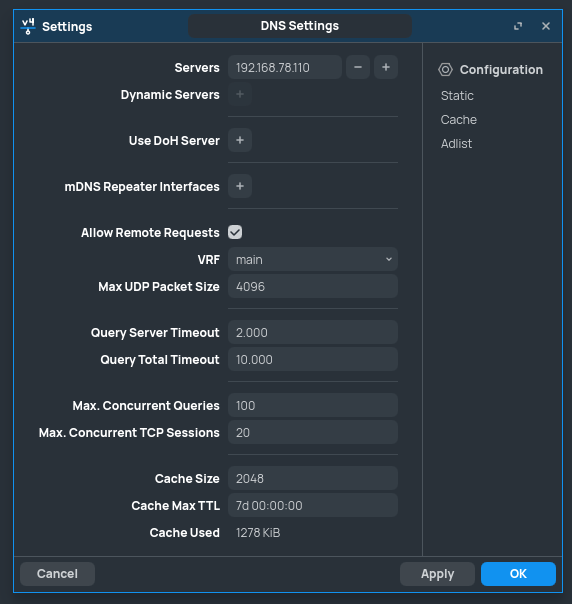
Task: Click the Configuration hexagon icon
Action: pos(446,70)
